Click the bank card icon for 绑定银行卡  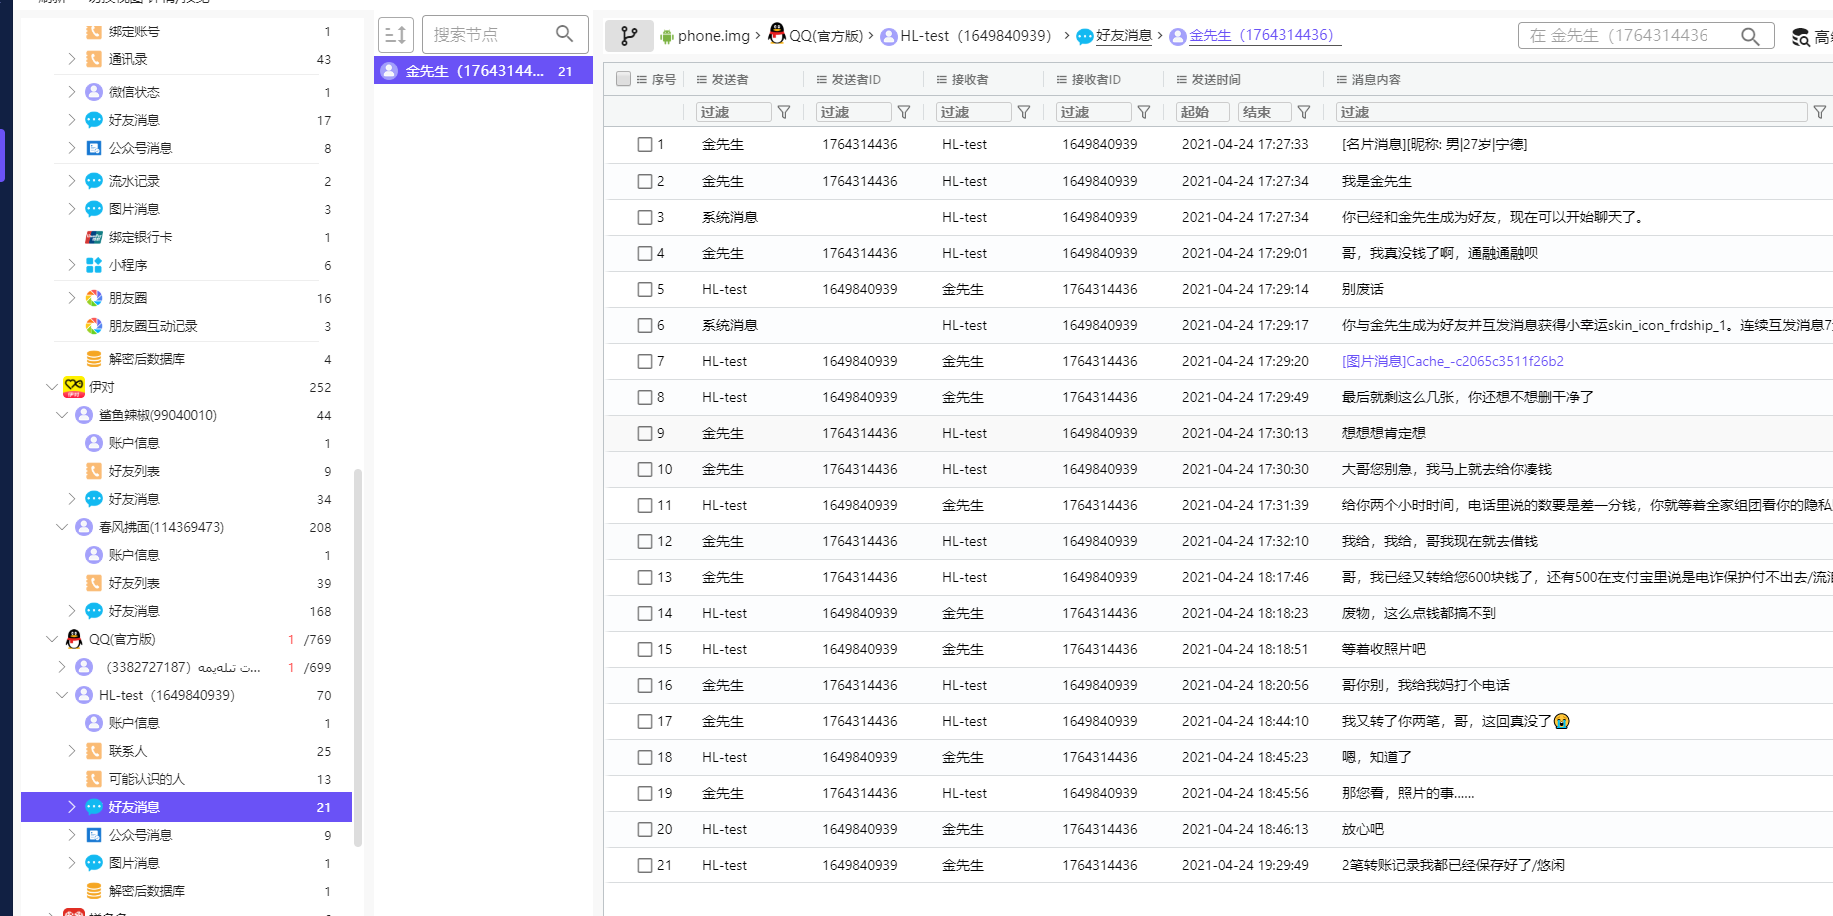(x=94, y=237)
